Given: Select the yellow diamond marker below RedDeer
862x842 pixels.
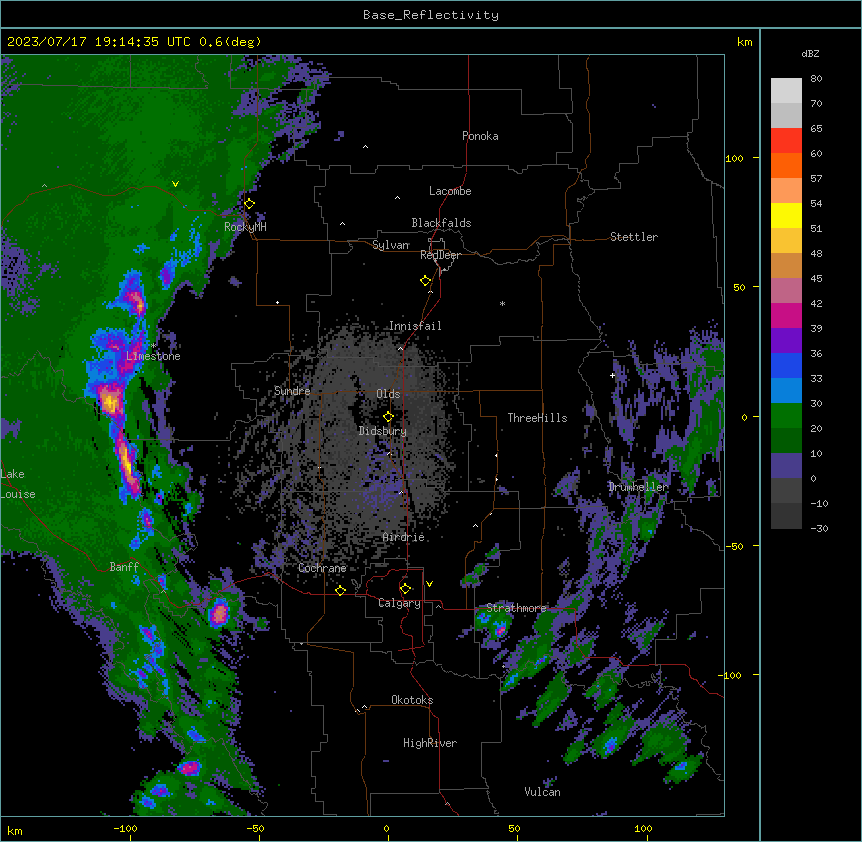Looking at the screenshot, I should [426, 281].
